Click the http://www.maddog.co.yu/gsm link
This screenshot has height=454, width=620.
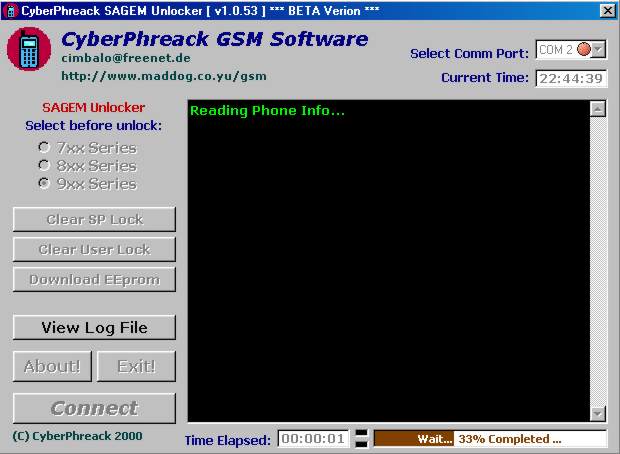[164, 76]
